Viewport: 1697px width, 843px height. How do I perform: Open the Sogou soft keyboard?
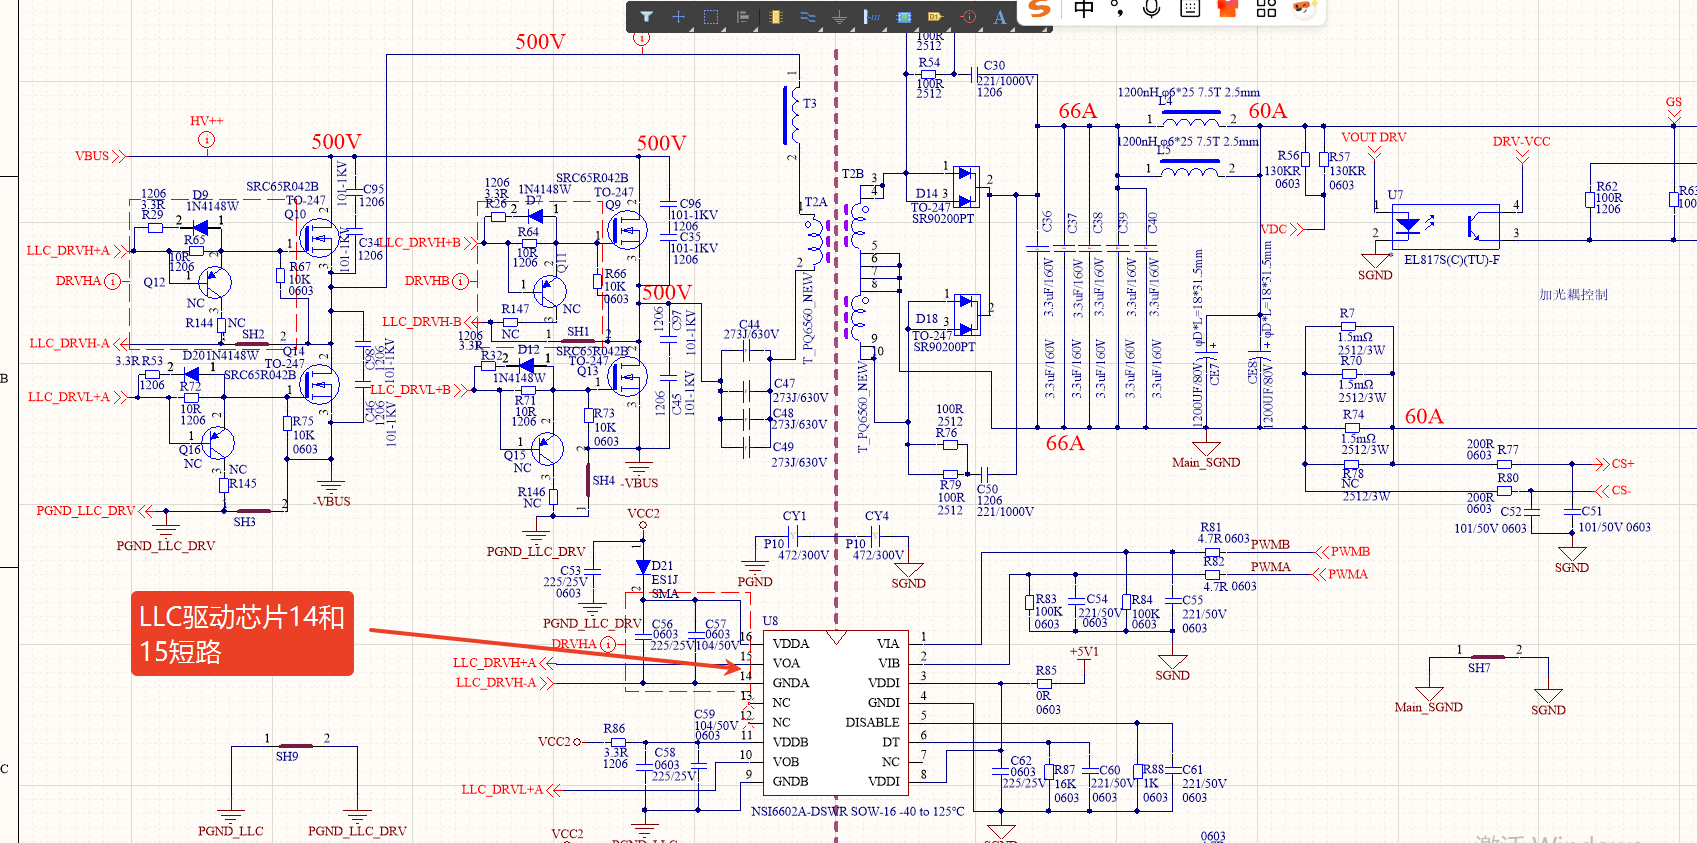pos(1190,9)
